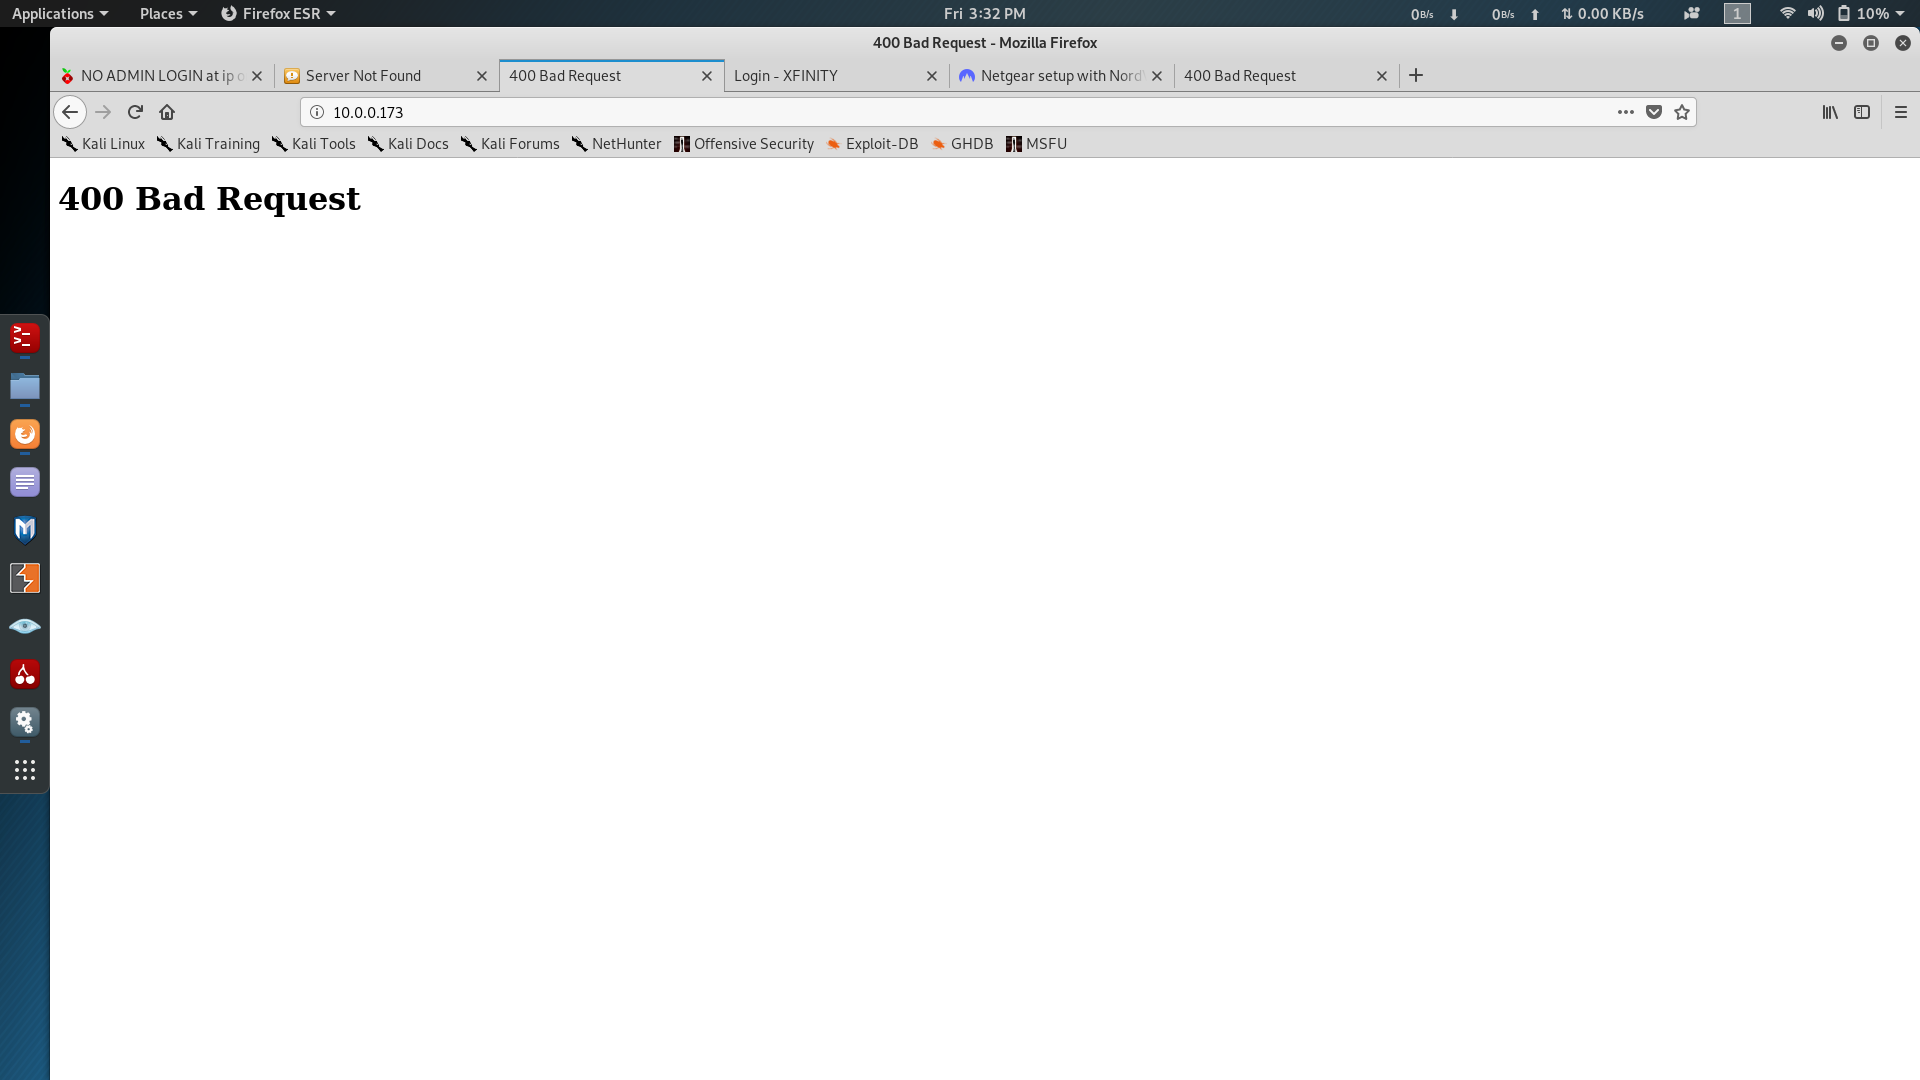Open the Kali Linux bookmark
Image resolution: width=1920 pixels, height=1080 pixels.
point(103,144)
